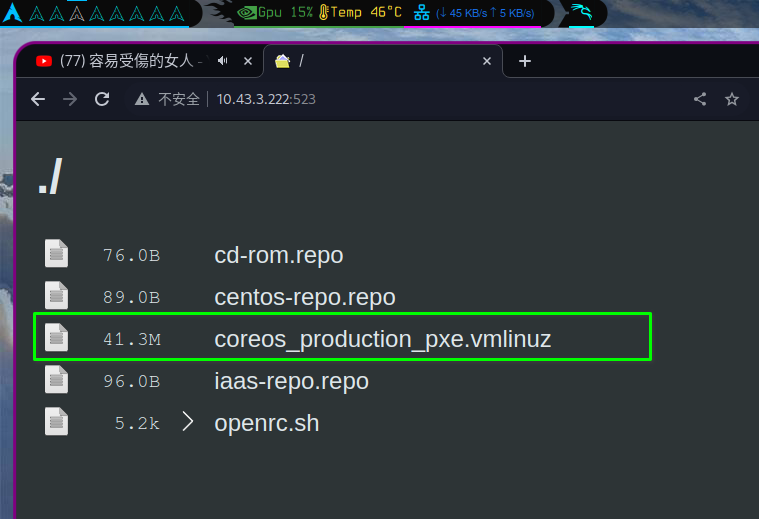
Task: Click the file icon for iaas-repo.repo
Action: [x=57, y=380]
